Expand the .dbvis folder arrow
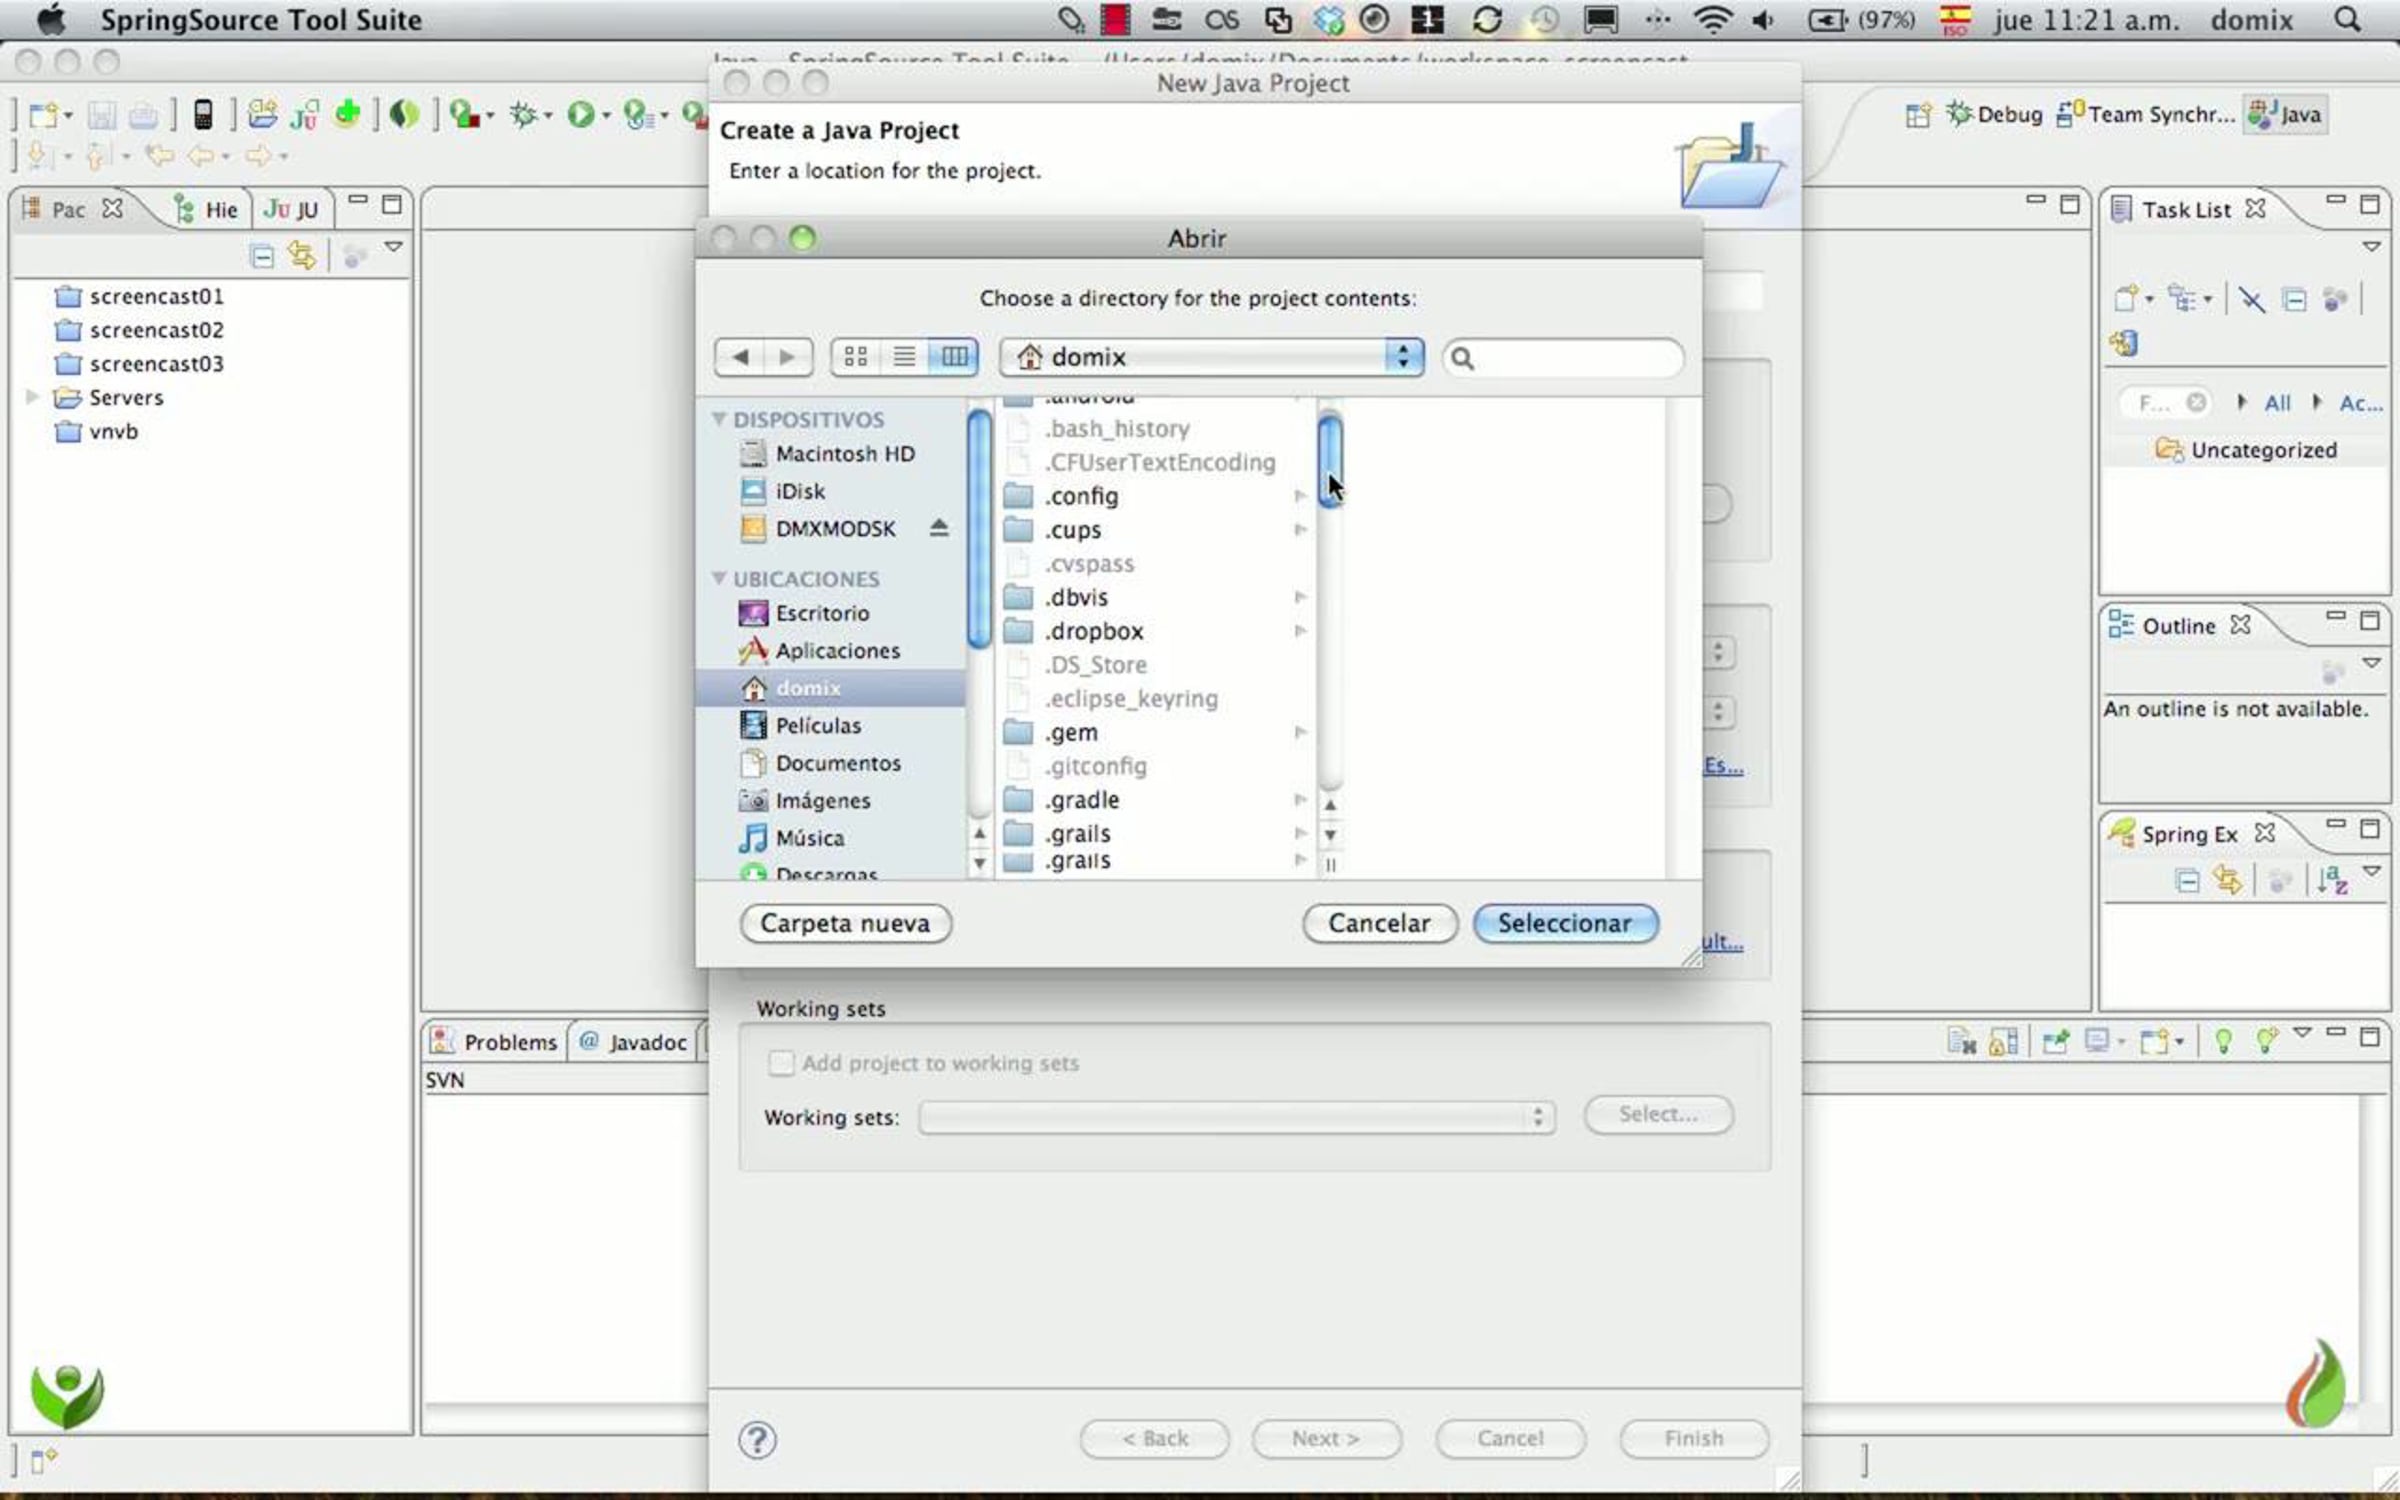Image resolution: width=2400 pixels, height=1500 pixels. (x=1300, y=597)
